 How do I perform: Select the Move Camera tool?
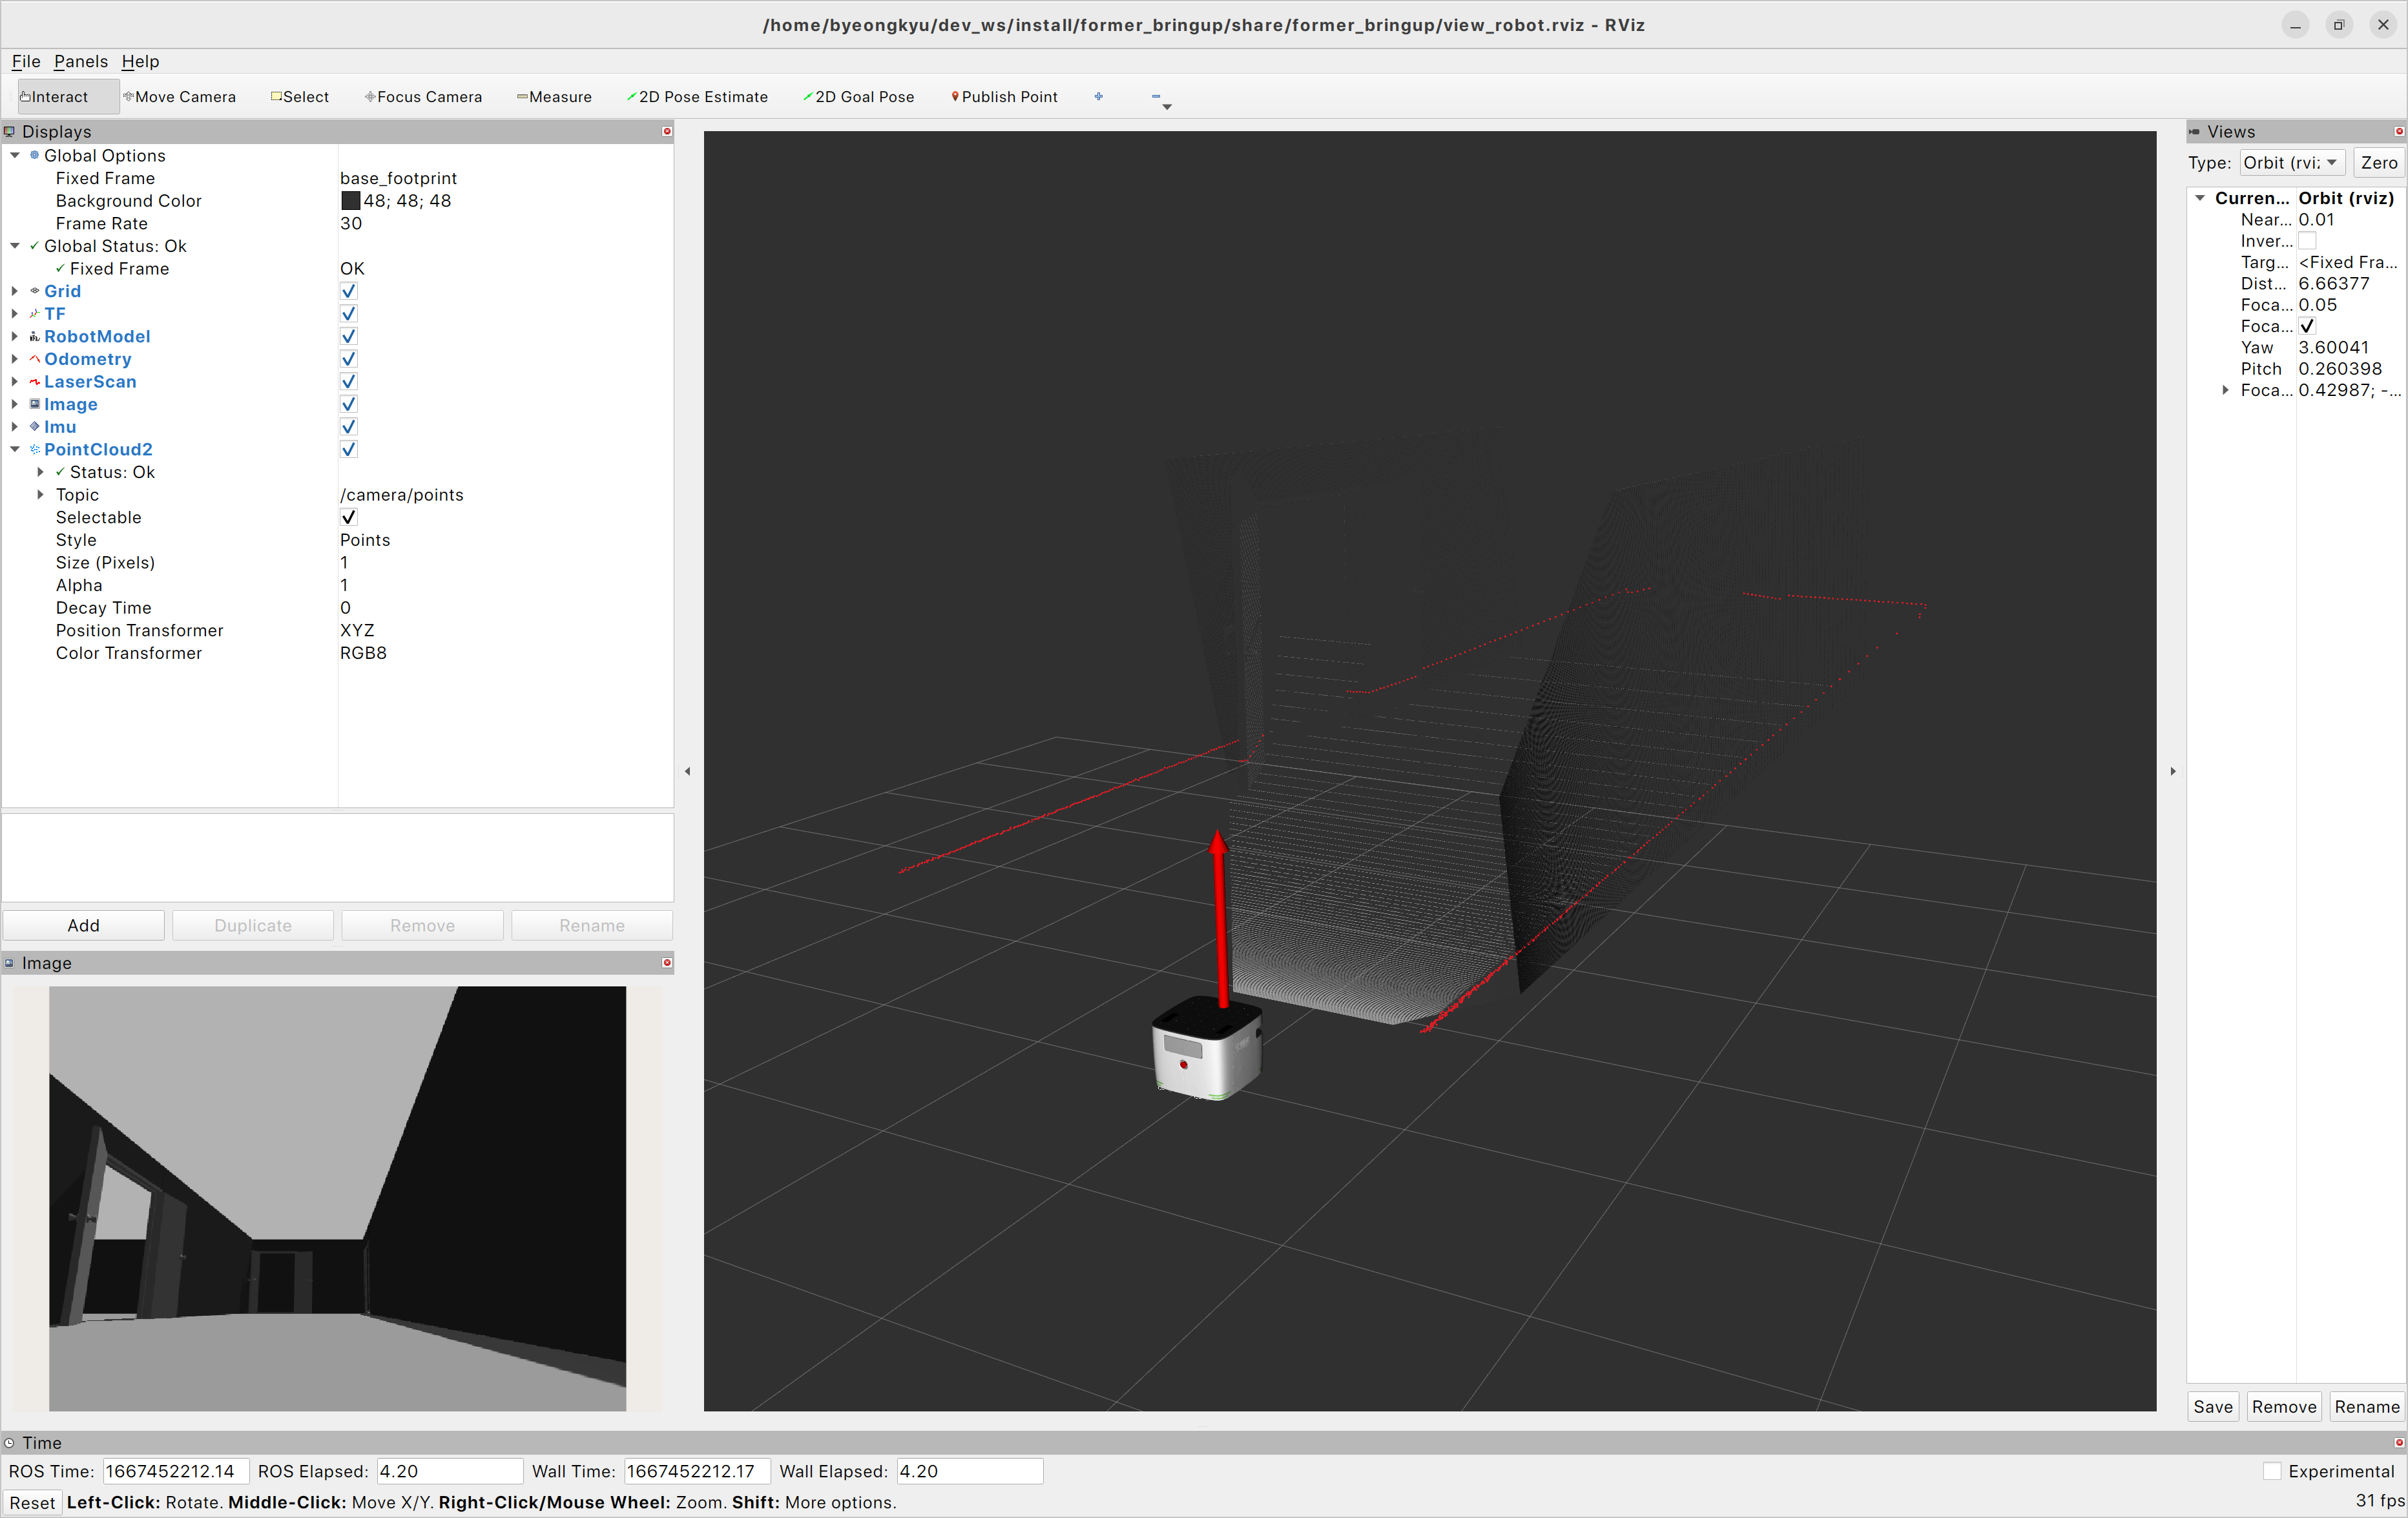pos(180,97)
